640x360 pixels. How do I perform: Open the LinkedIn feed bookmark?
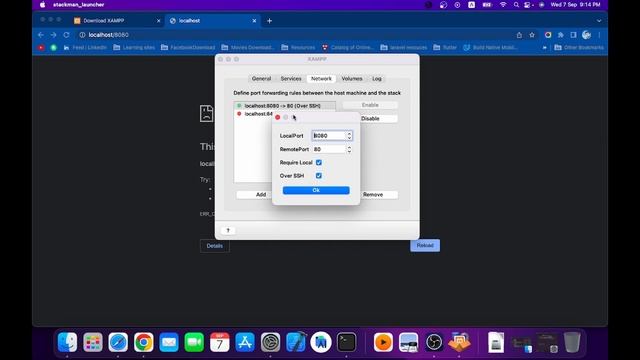(x=85, y=48)
